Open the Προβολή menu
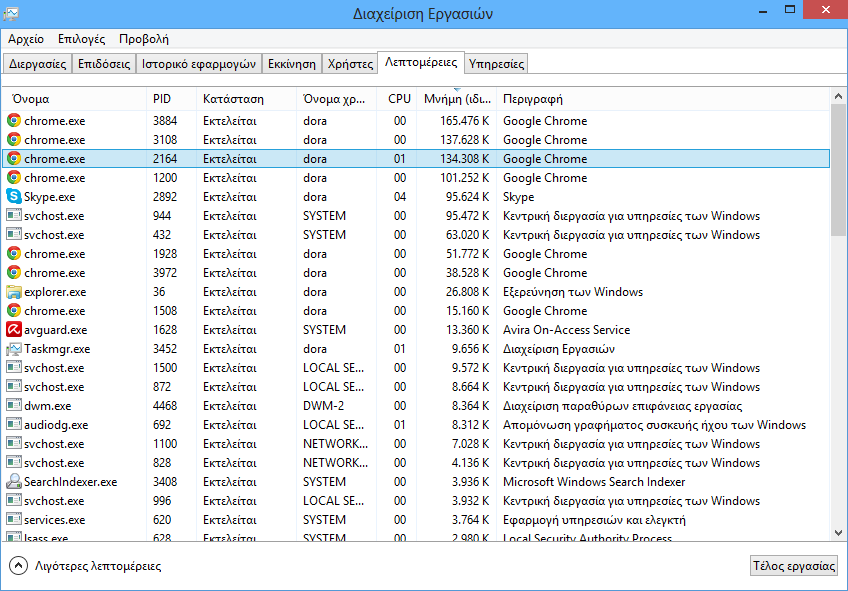This screenshot has height=591, width=848. tap(144, 39)
